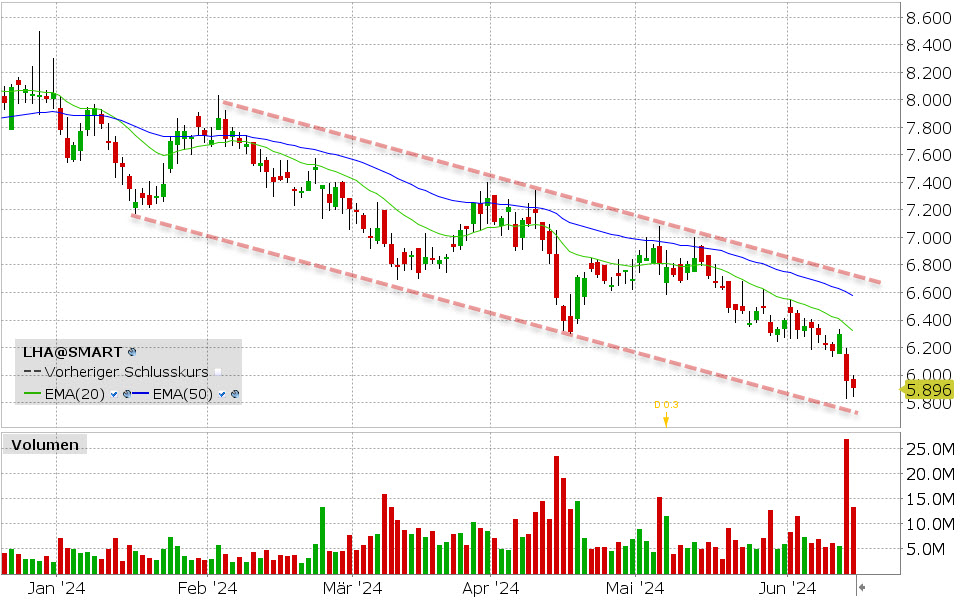The width and height of the screenshot is (960, 600).
Task: Click the 5.0M volume axis value
Action: click(x=924, y=550)
